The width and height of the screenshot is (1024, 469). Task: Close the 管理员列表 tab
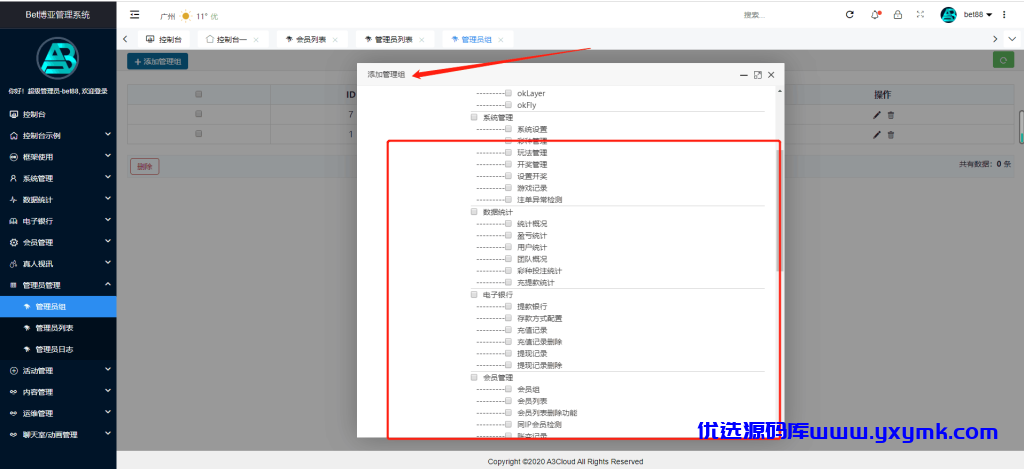(x=421, y=40)
